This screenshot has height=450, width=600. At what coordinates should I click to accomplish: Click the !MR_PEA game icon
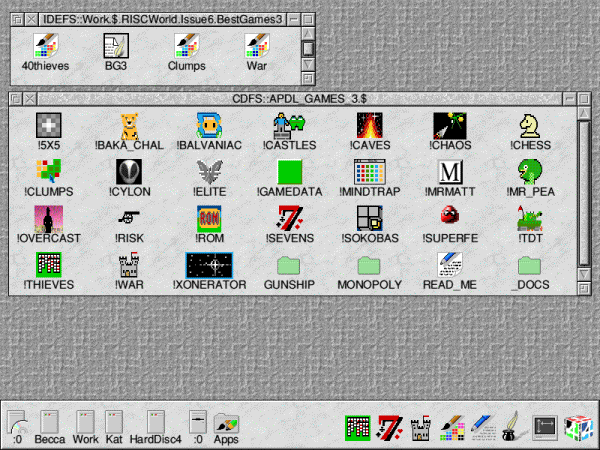pos(529,172)
